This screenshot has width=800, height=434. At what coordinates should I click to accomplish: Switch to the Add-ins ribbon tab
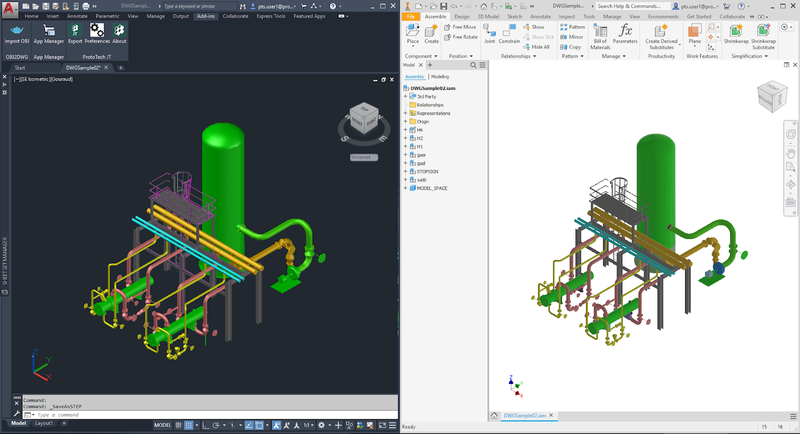[206, 16]
